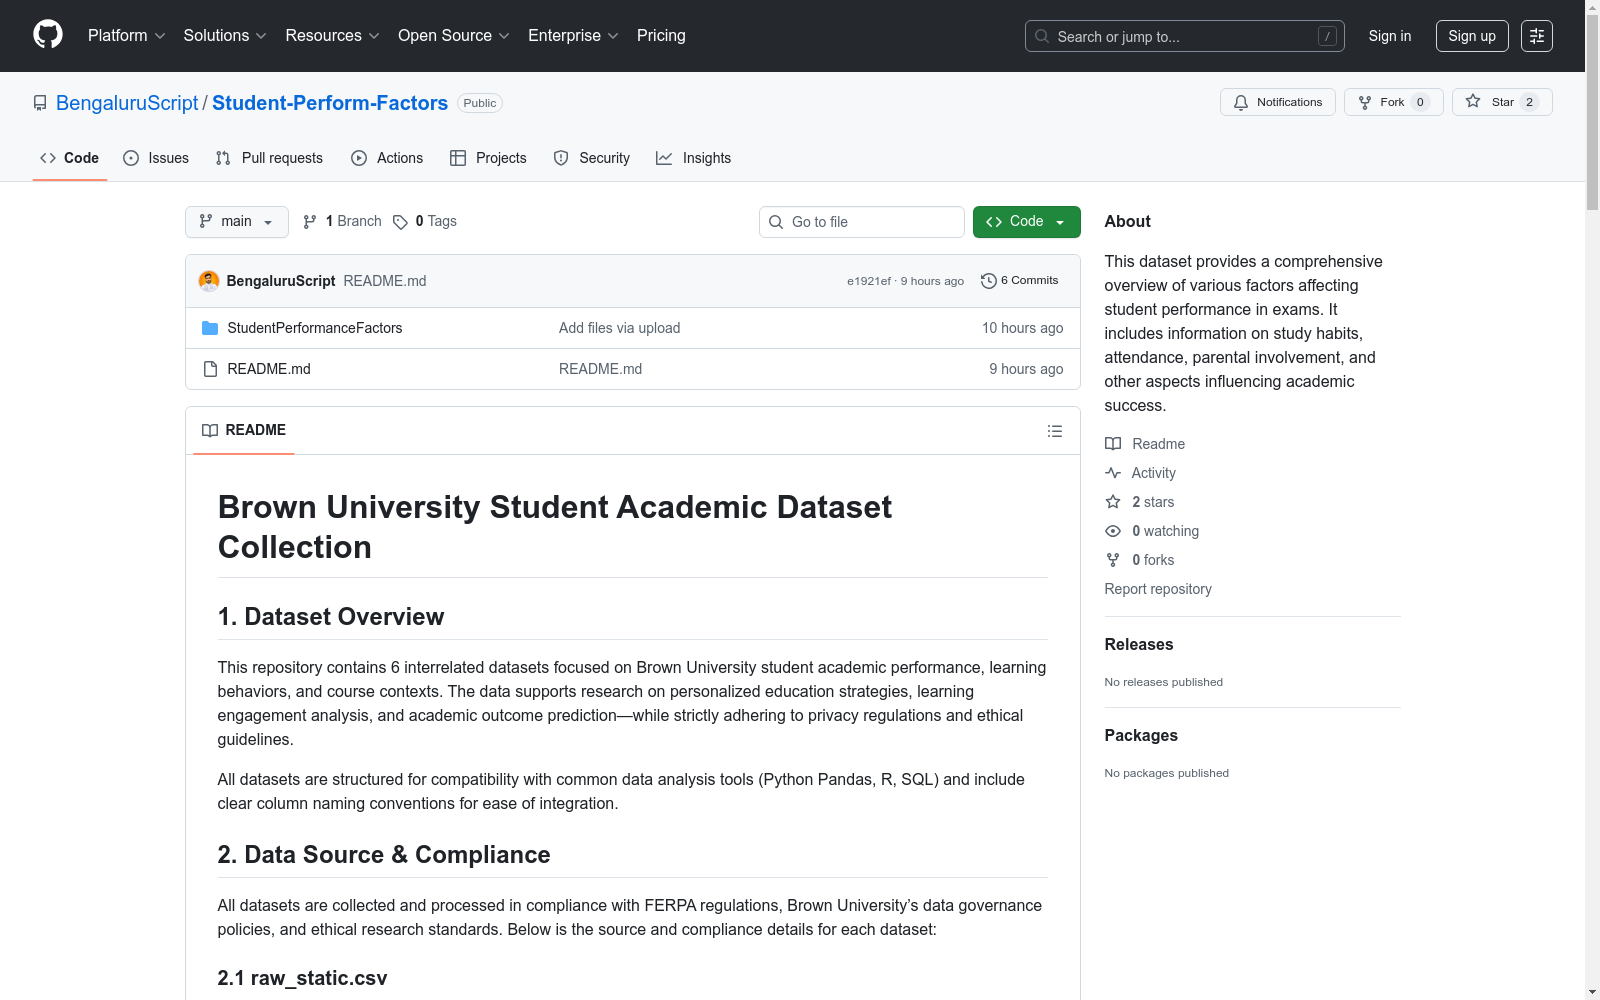This screenshot has height=1000, width=1600.
Task: Click the 'No packages published' text
Action: point(1167,773)
